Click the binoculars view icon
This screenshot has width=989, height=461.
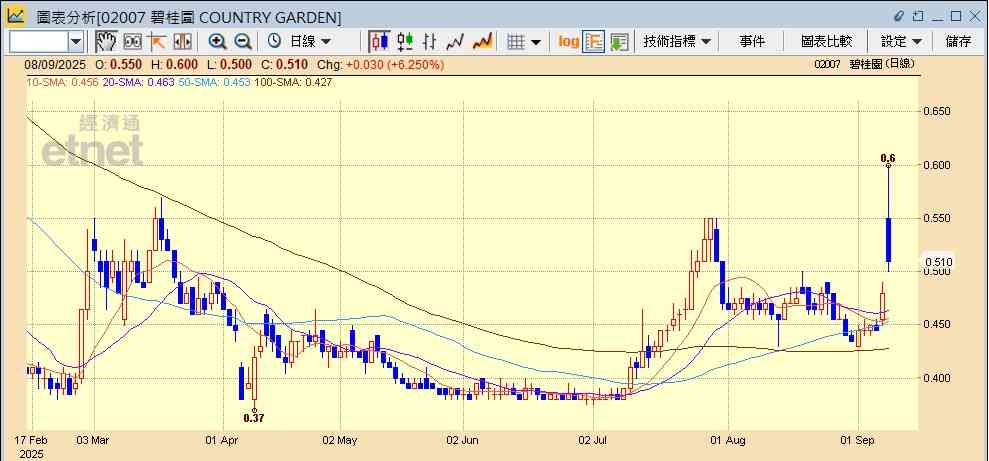(132, 42)
